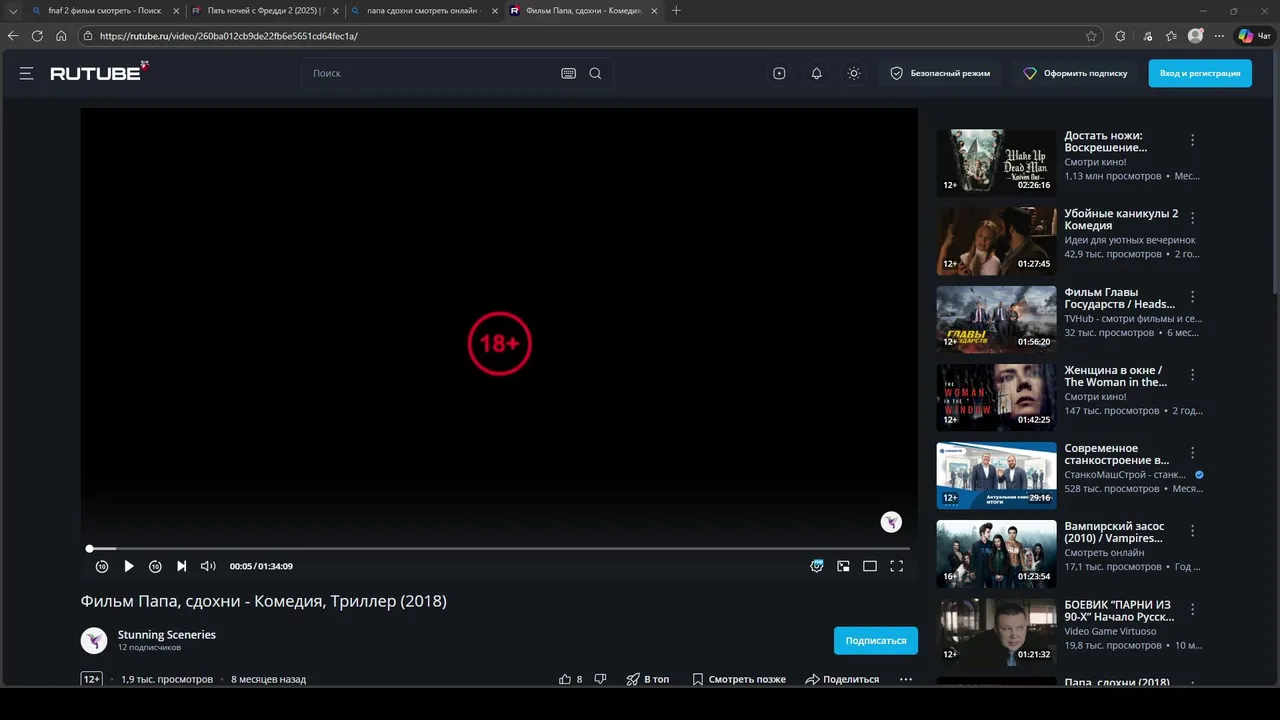Click the channel watermark in the player

click(891, 522)
